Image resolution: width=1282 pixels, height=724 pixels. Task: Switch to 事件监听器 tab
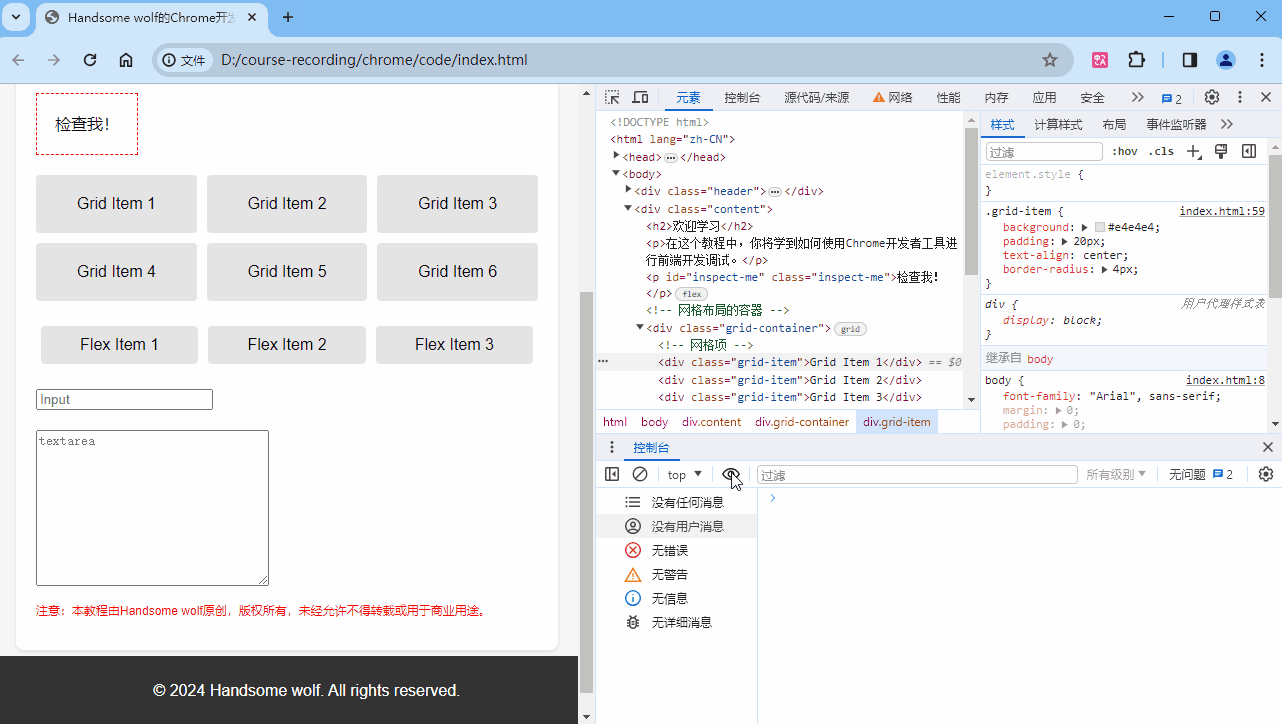coord(1176,125)
